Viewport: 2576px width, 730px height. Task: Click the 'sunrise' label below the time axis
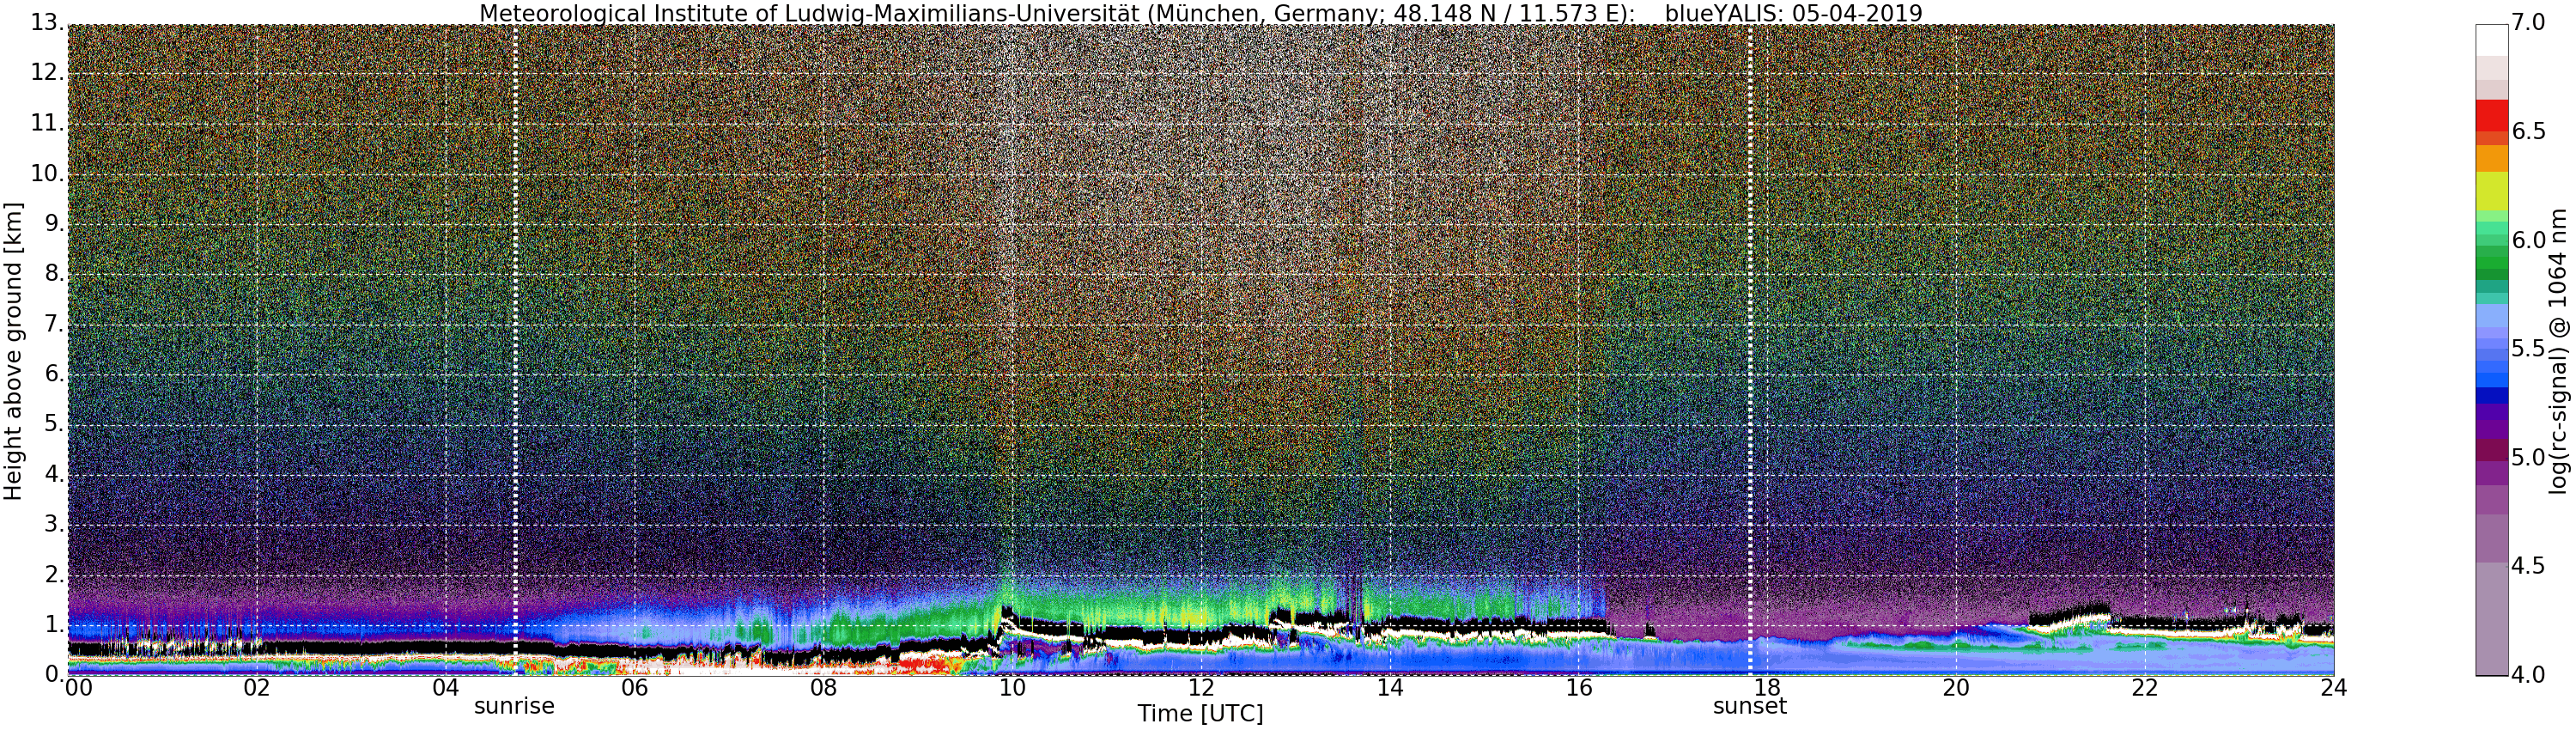(514, 706)
